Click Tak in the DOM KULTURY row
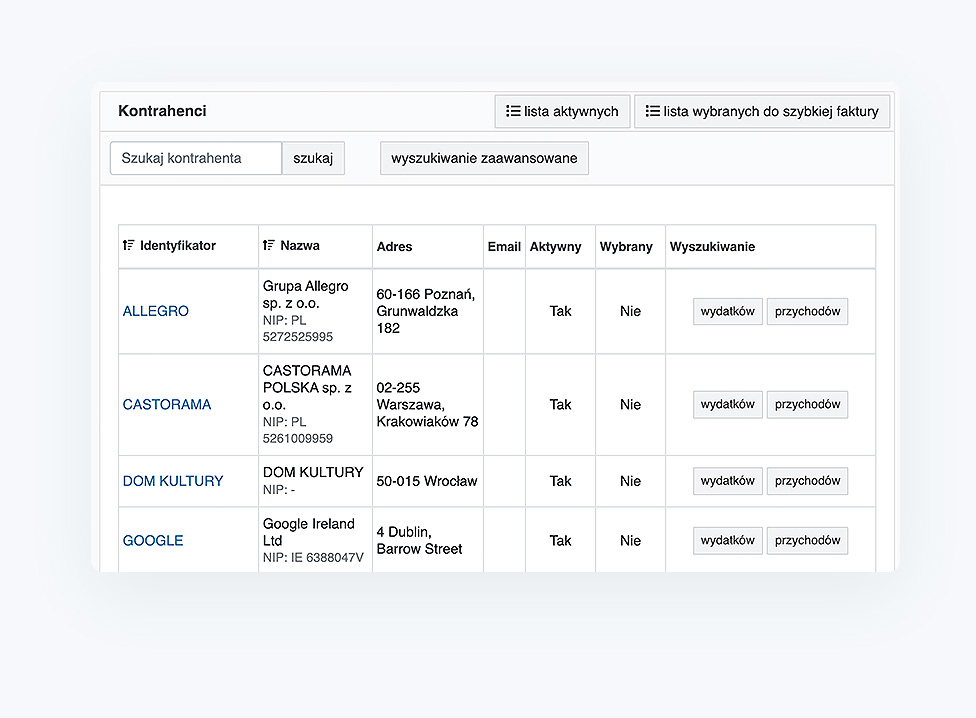Image resolution: width=976 pixels, height=718 pixels. 560,481
